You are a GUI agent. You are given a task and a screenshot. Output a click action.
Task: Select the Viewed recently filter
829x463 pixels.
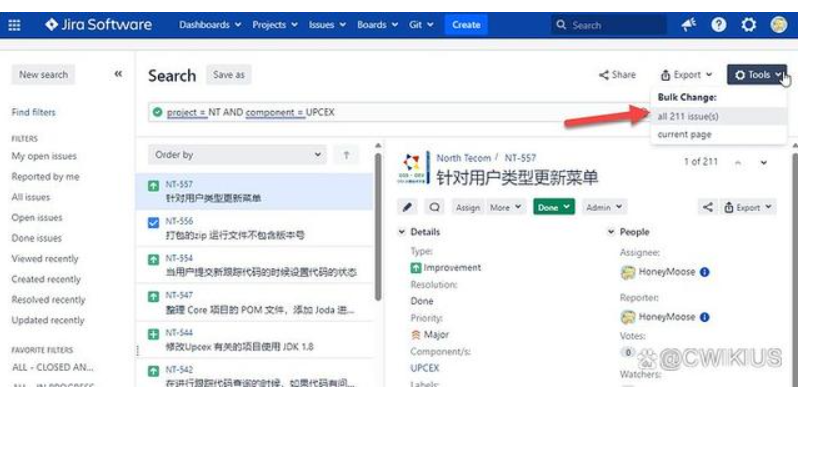45,258
